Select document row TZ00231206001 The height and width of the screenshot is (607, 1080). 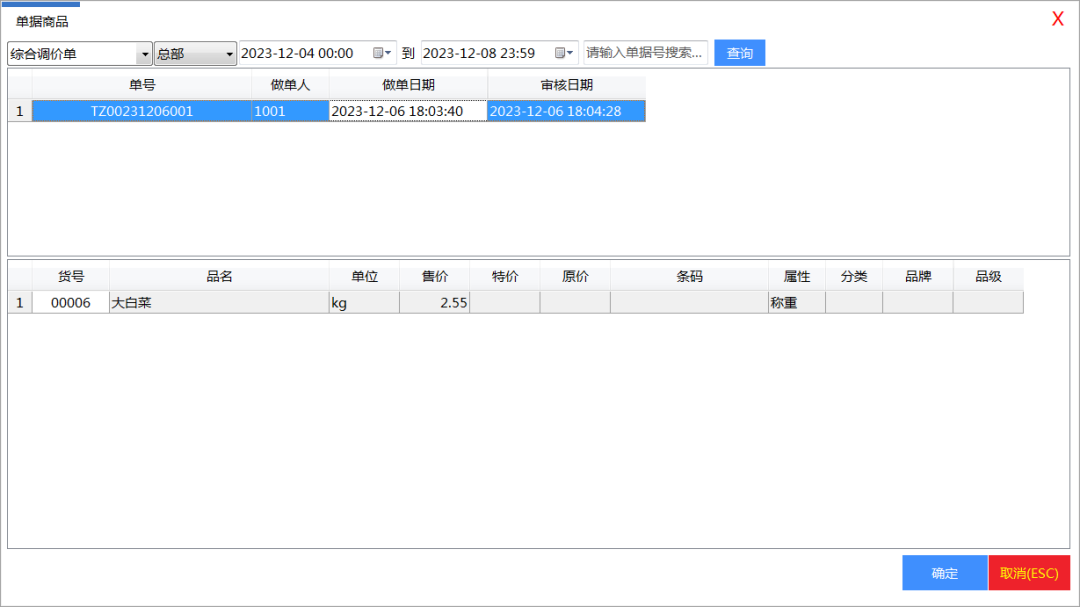click(x=142, y=111)
